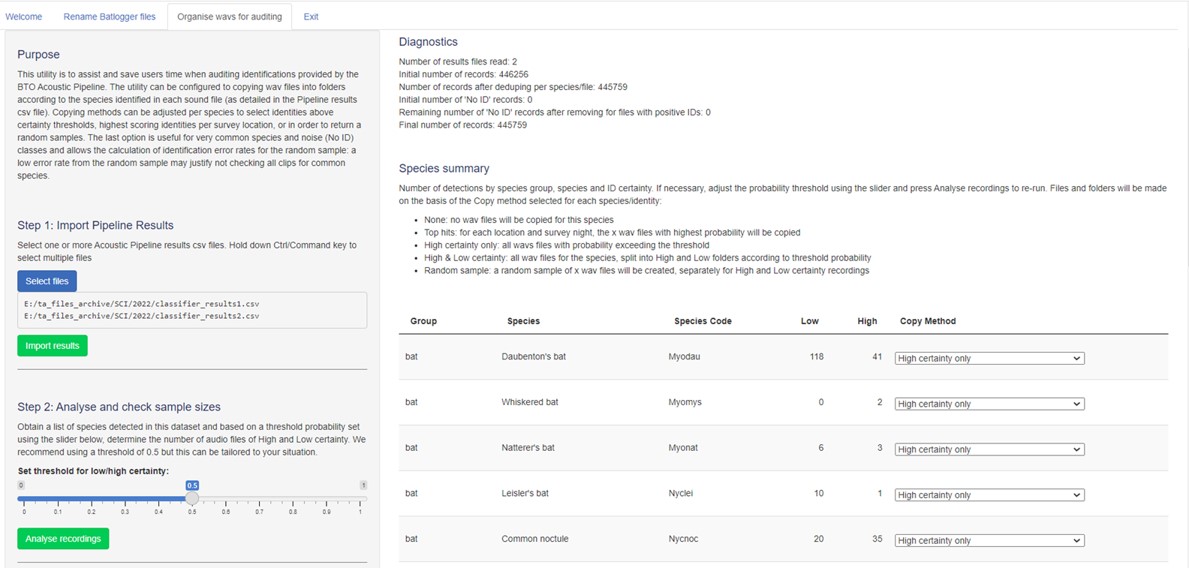1189x568 pixels.
Task: Open the Welcome tab
Action: click(24, 17)
